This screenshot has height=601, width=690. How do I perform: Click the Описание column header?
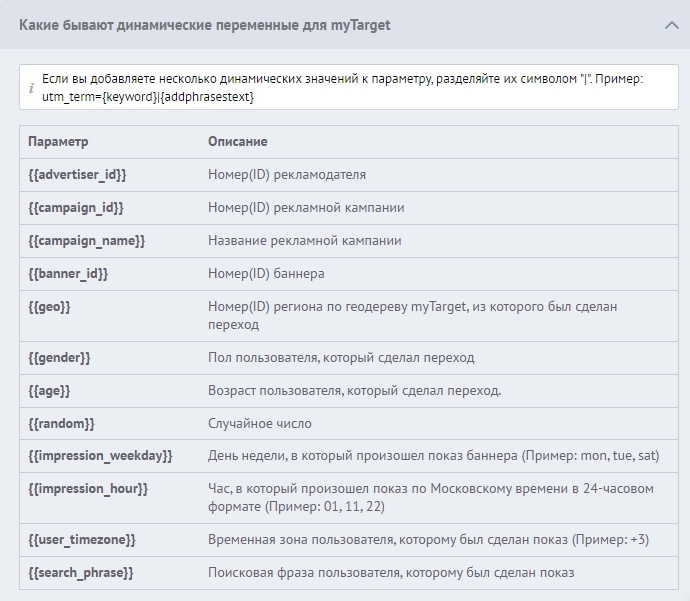237,142
